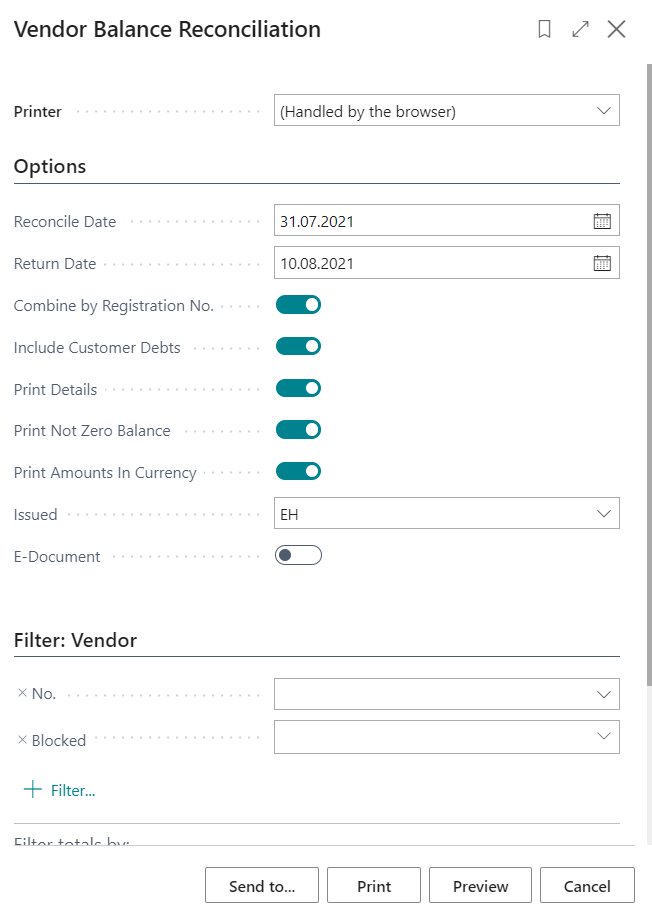Viewport: 652px width, 918px height.
Task: Click the Send to... button
Action: click(x=262, y=885)
